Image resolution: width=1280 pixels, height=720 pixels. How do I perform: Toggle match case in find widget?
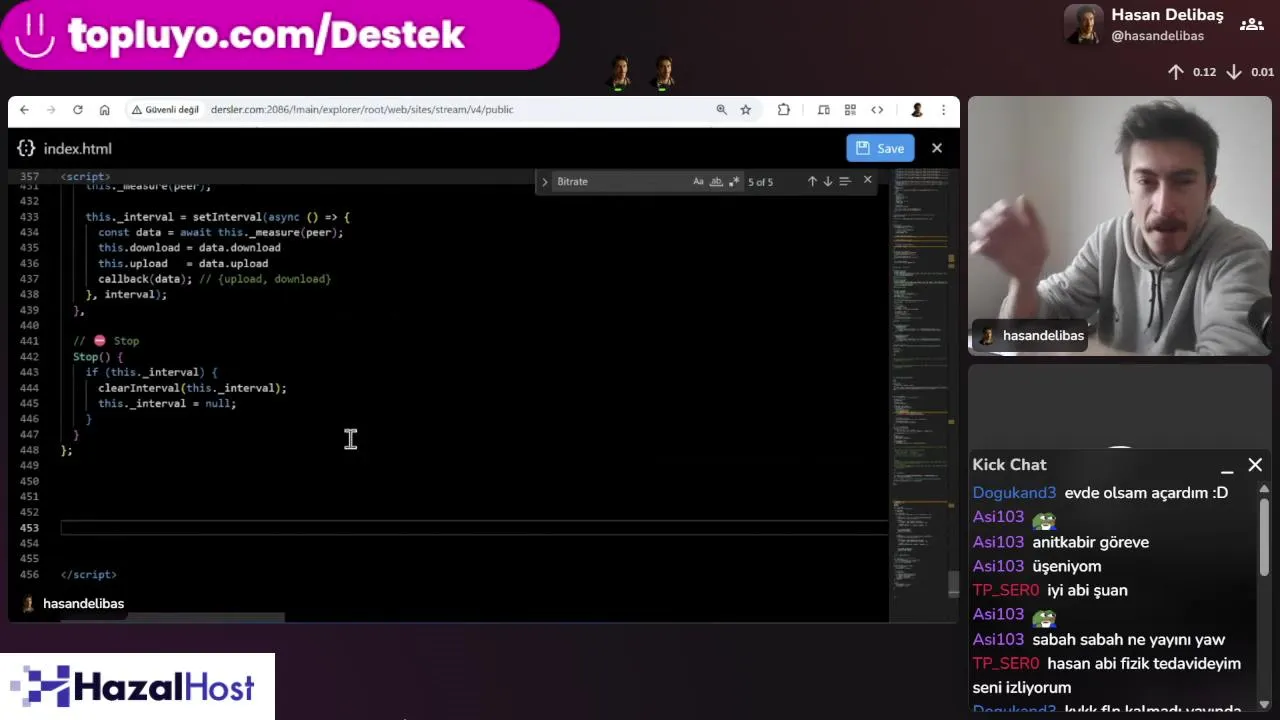(x=698, y=182)
